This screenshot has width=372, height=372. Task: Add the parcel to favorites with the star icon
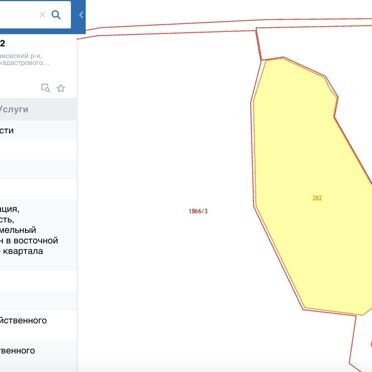(61, 88)
